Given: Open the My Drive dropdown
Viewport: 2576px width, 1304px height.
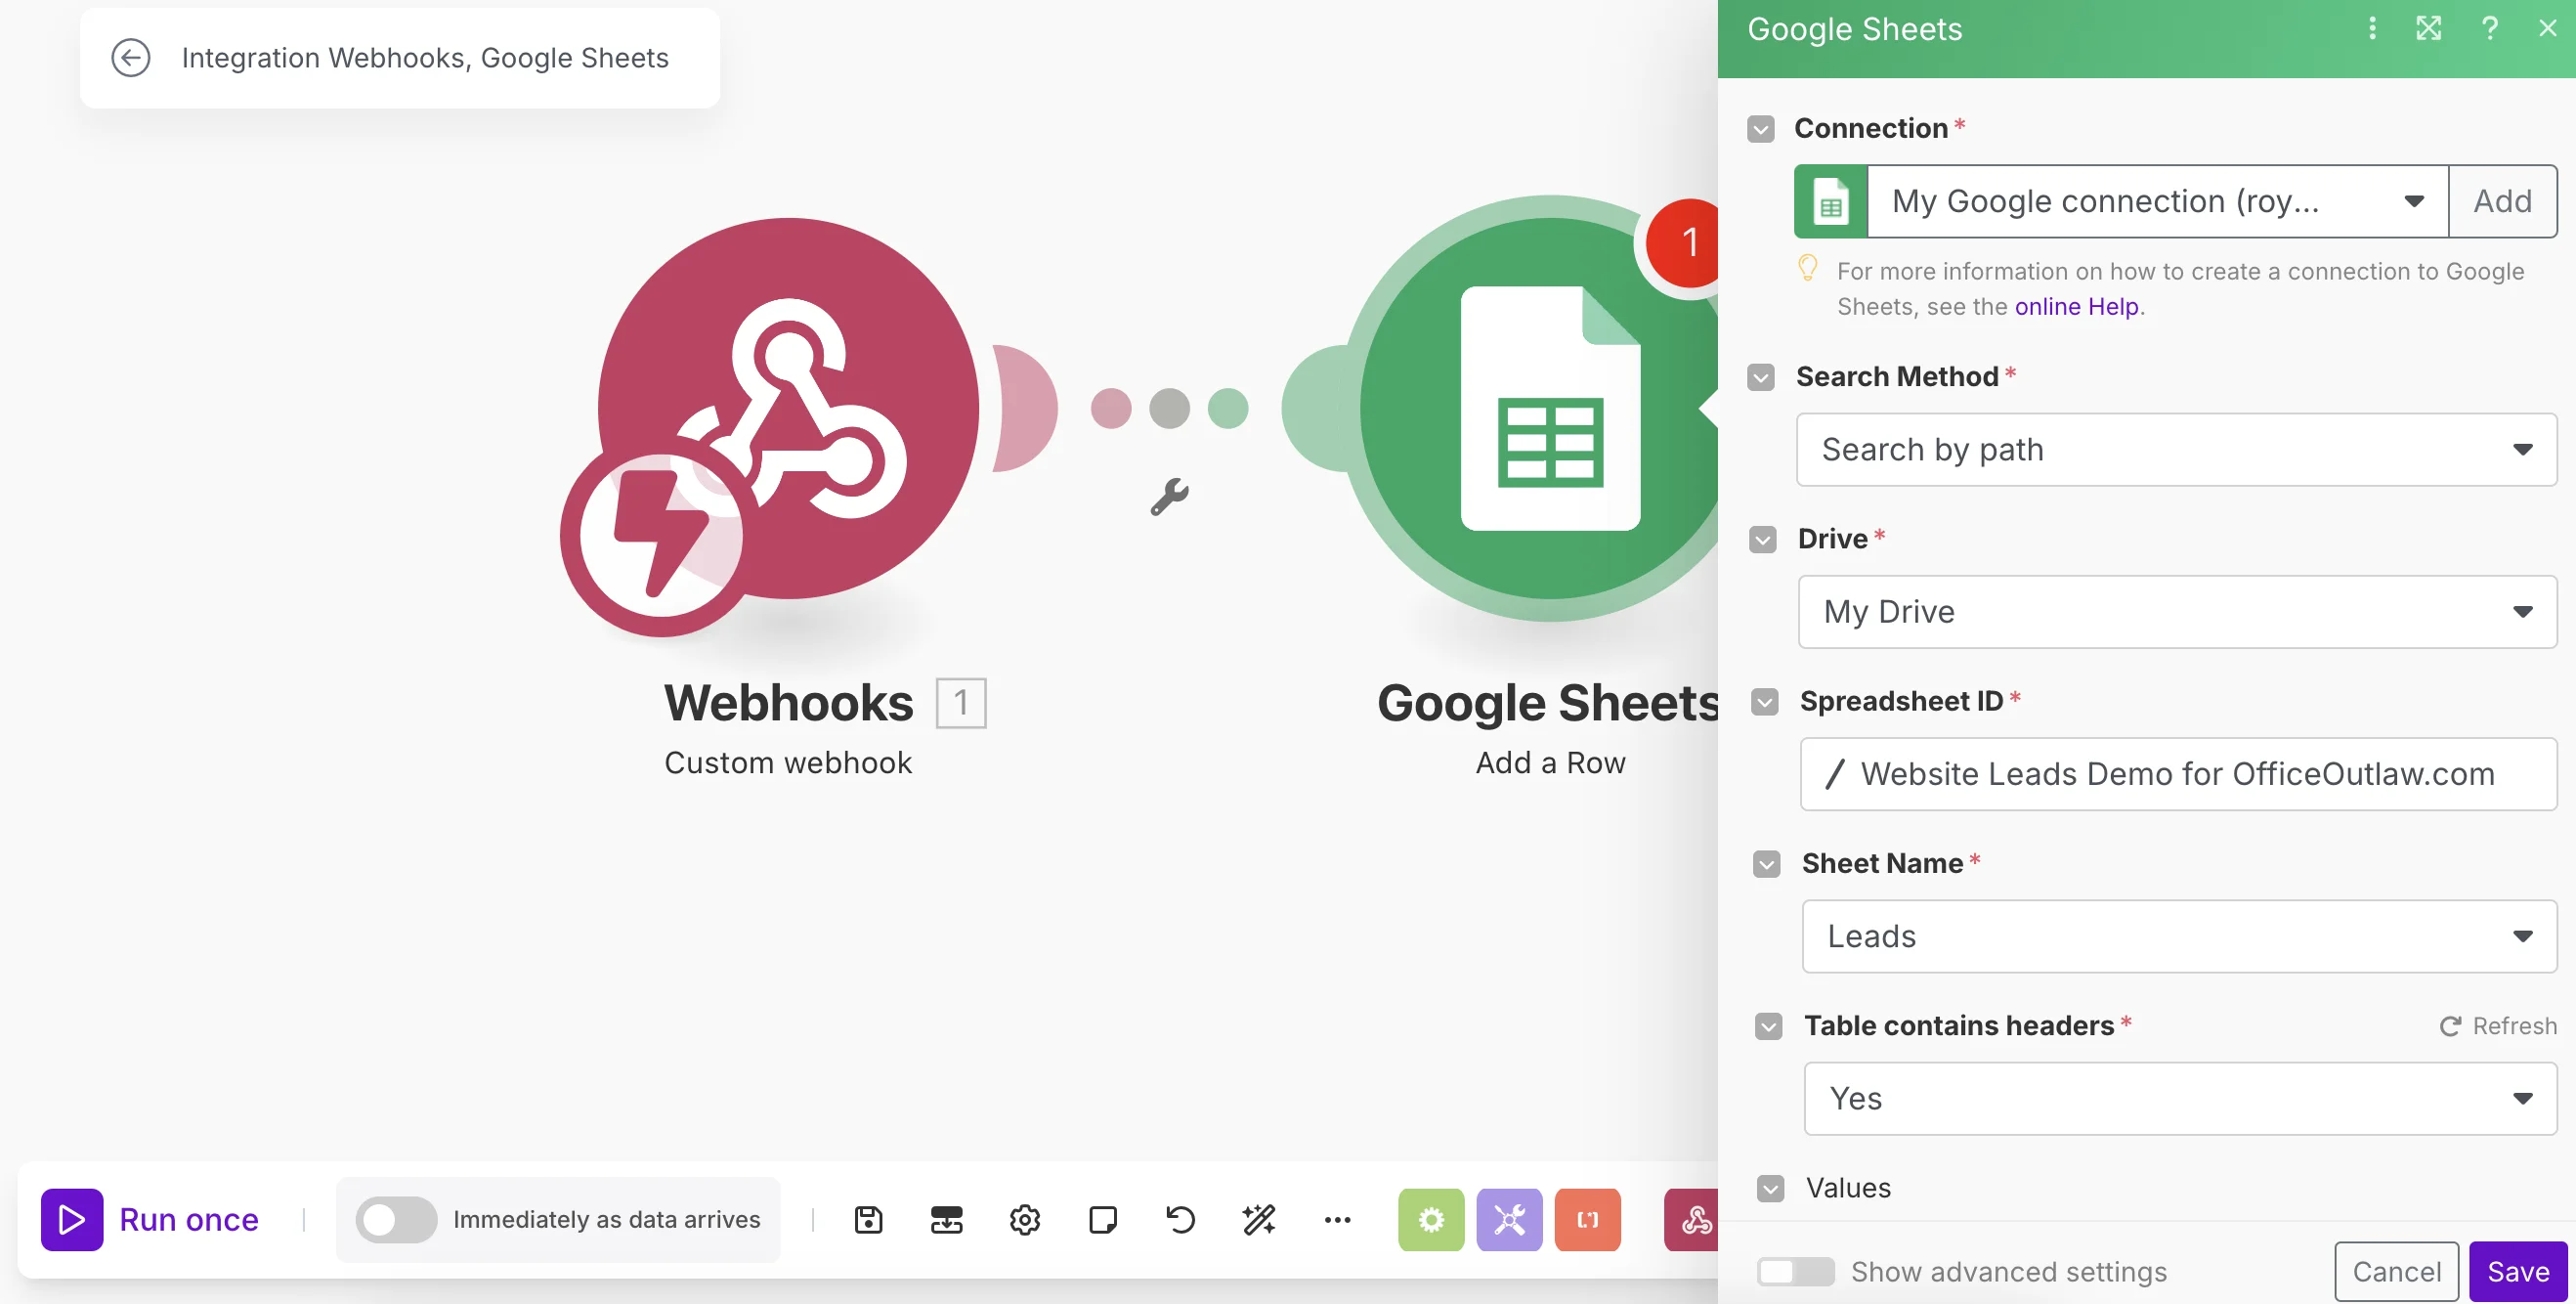Looking at the screenshot, I should tap(2177, 611).
